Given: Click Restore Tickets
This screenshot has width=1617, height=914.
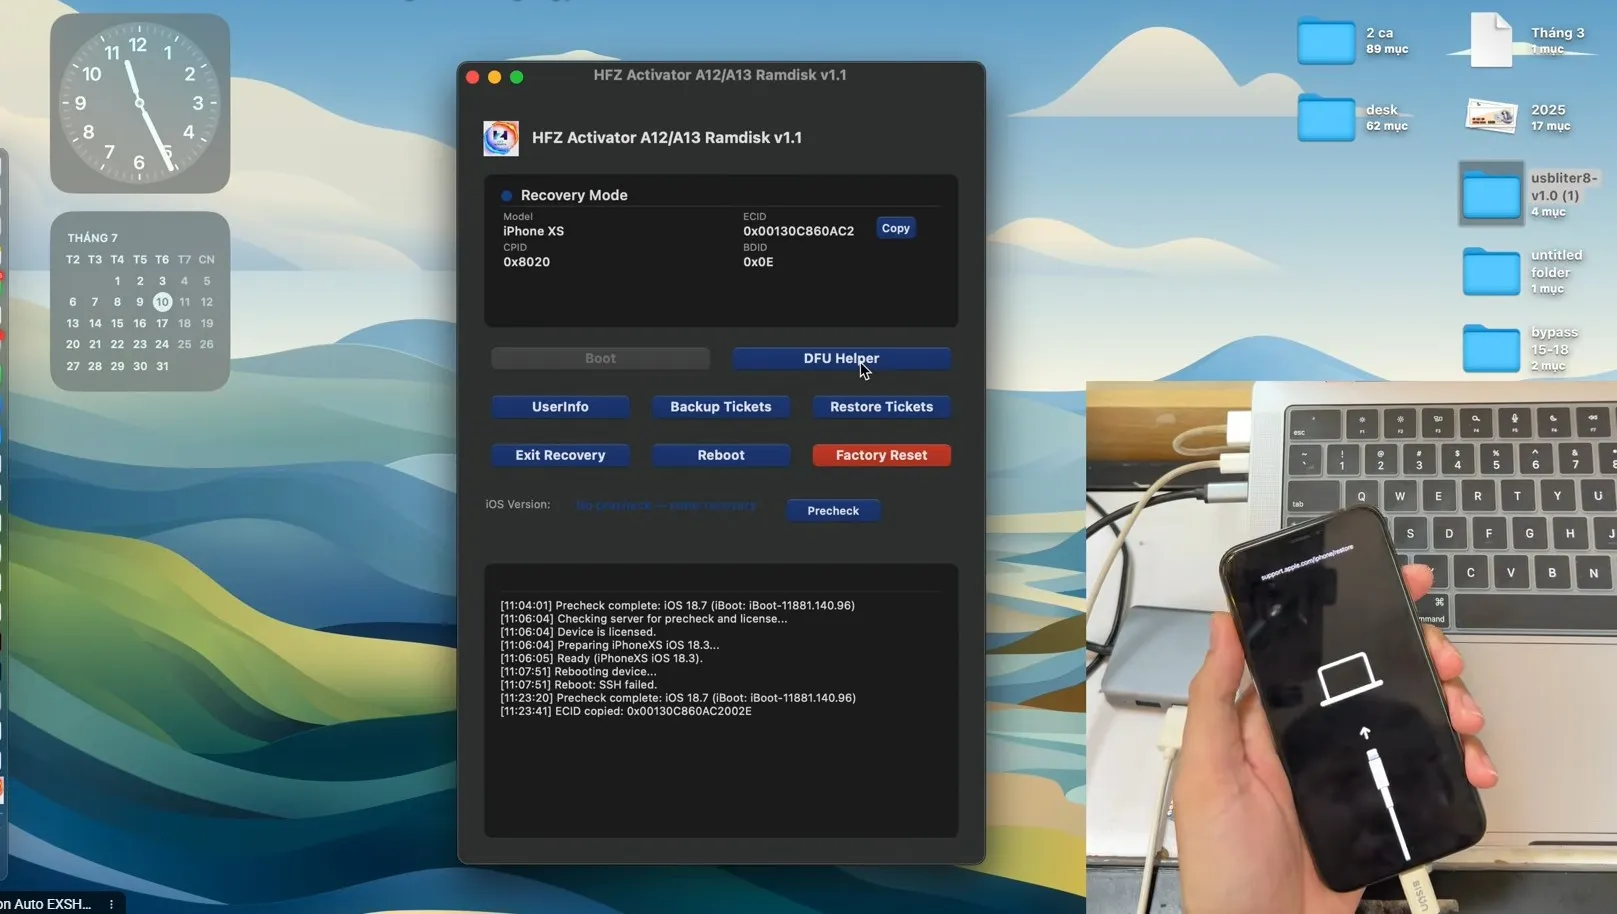Looking at the screenshot, I should [x=881, y=407].
